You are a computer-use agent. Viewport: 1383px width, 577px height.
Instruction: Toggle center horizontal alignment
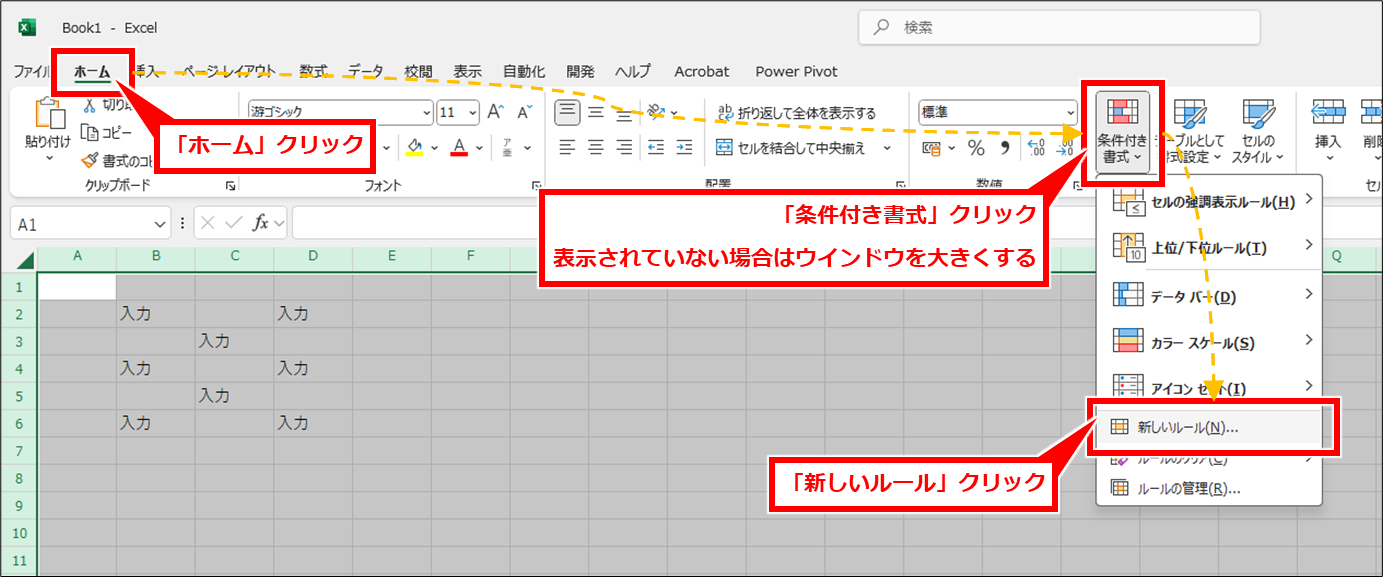596,148
